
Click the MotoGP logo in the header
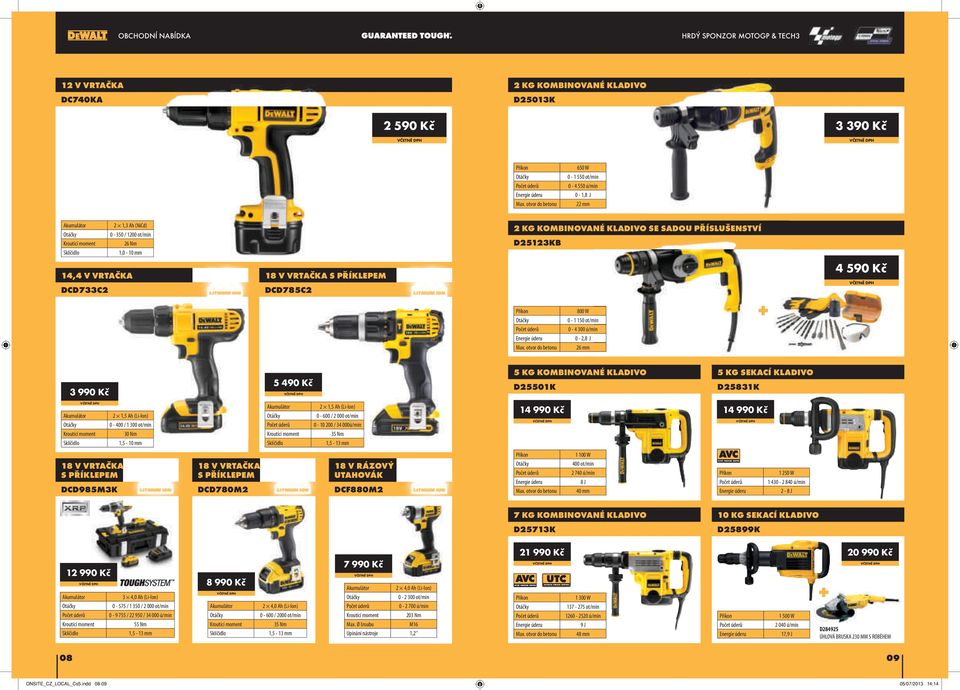[x=825, y=36]
